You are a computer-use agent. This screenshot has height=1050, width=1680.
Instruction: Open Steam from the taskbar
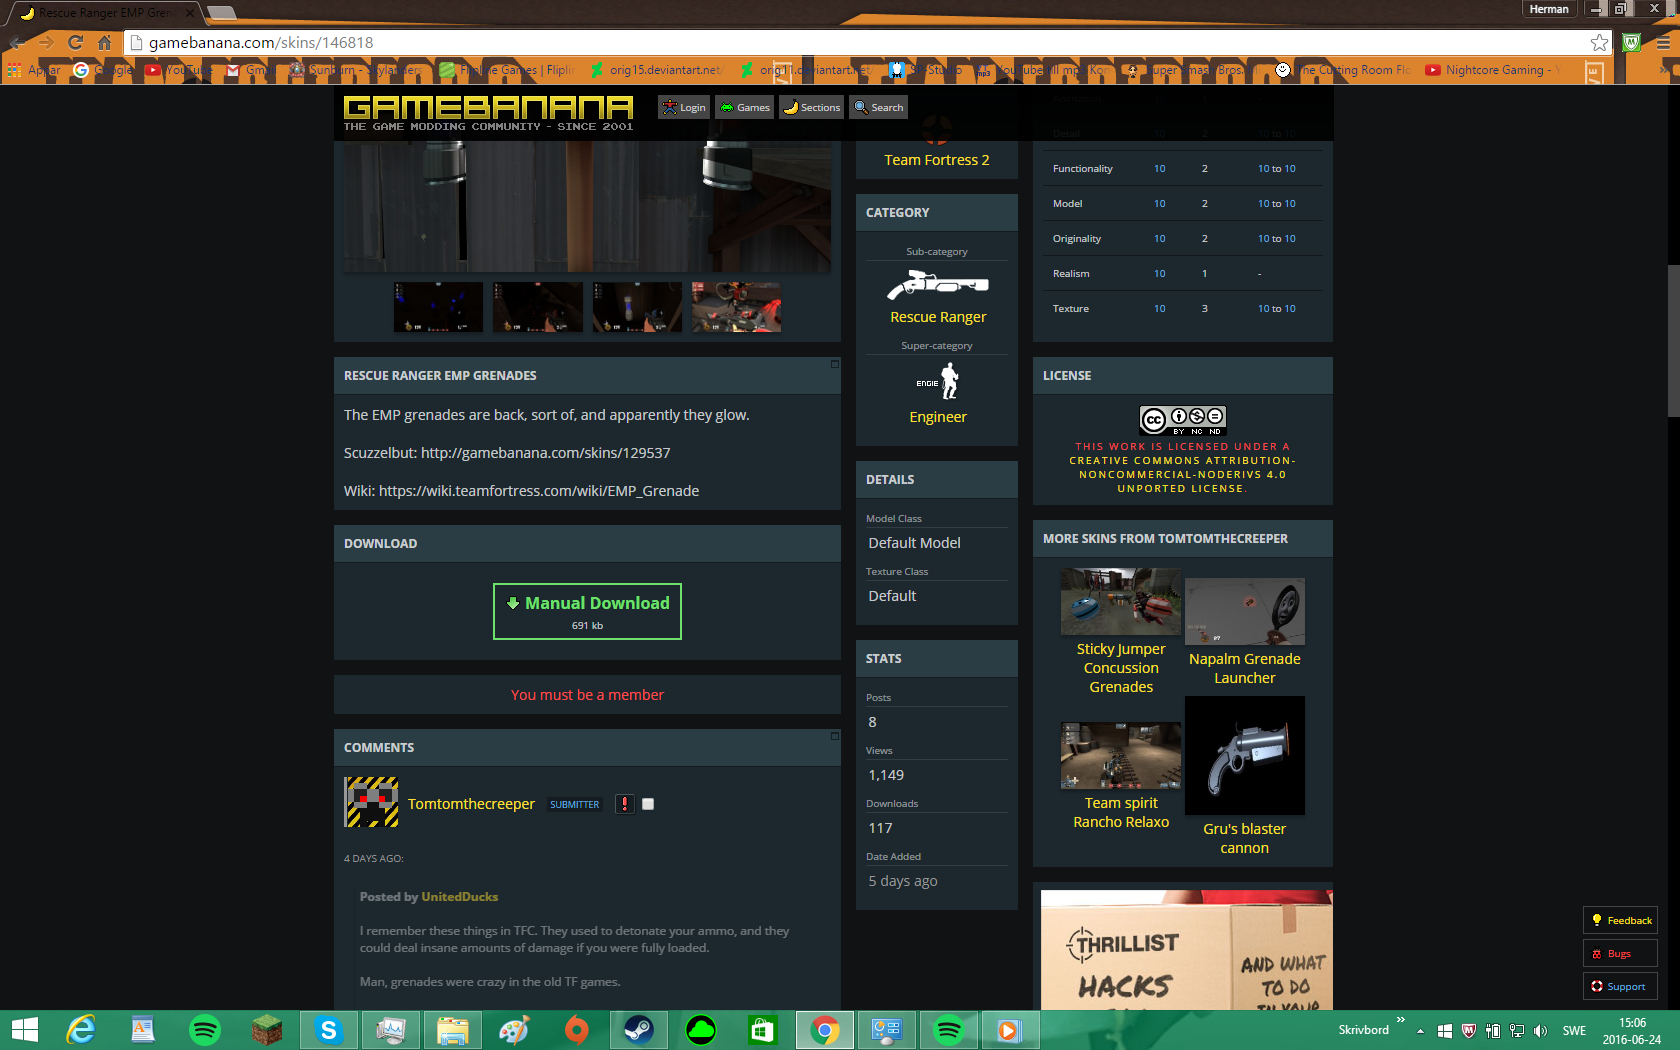pos(638,1030)
